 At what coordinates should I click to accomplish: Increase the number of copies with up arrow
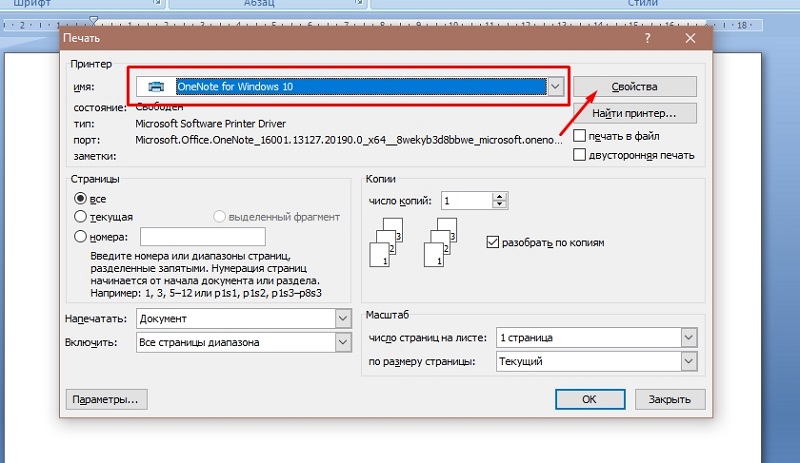(499, 196)
